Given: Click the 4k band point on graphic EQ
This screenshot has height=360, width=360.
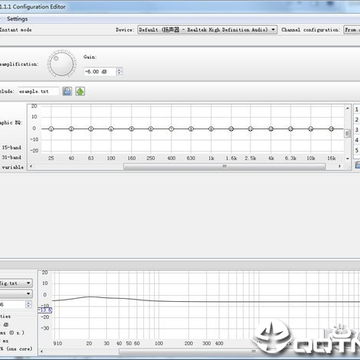Looking at the screenshot, I should (x=271, y=129).
